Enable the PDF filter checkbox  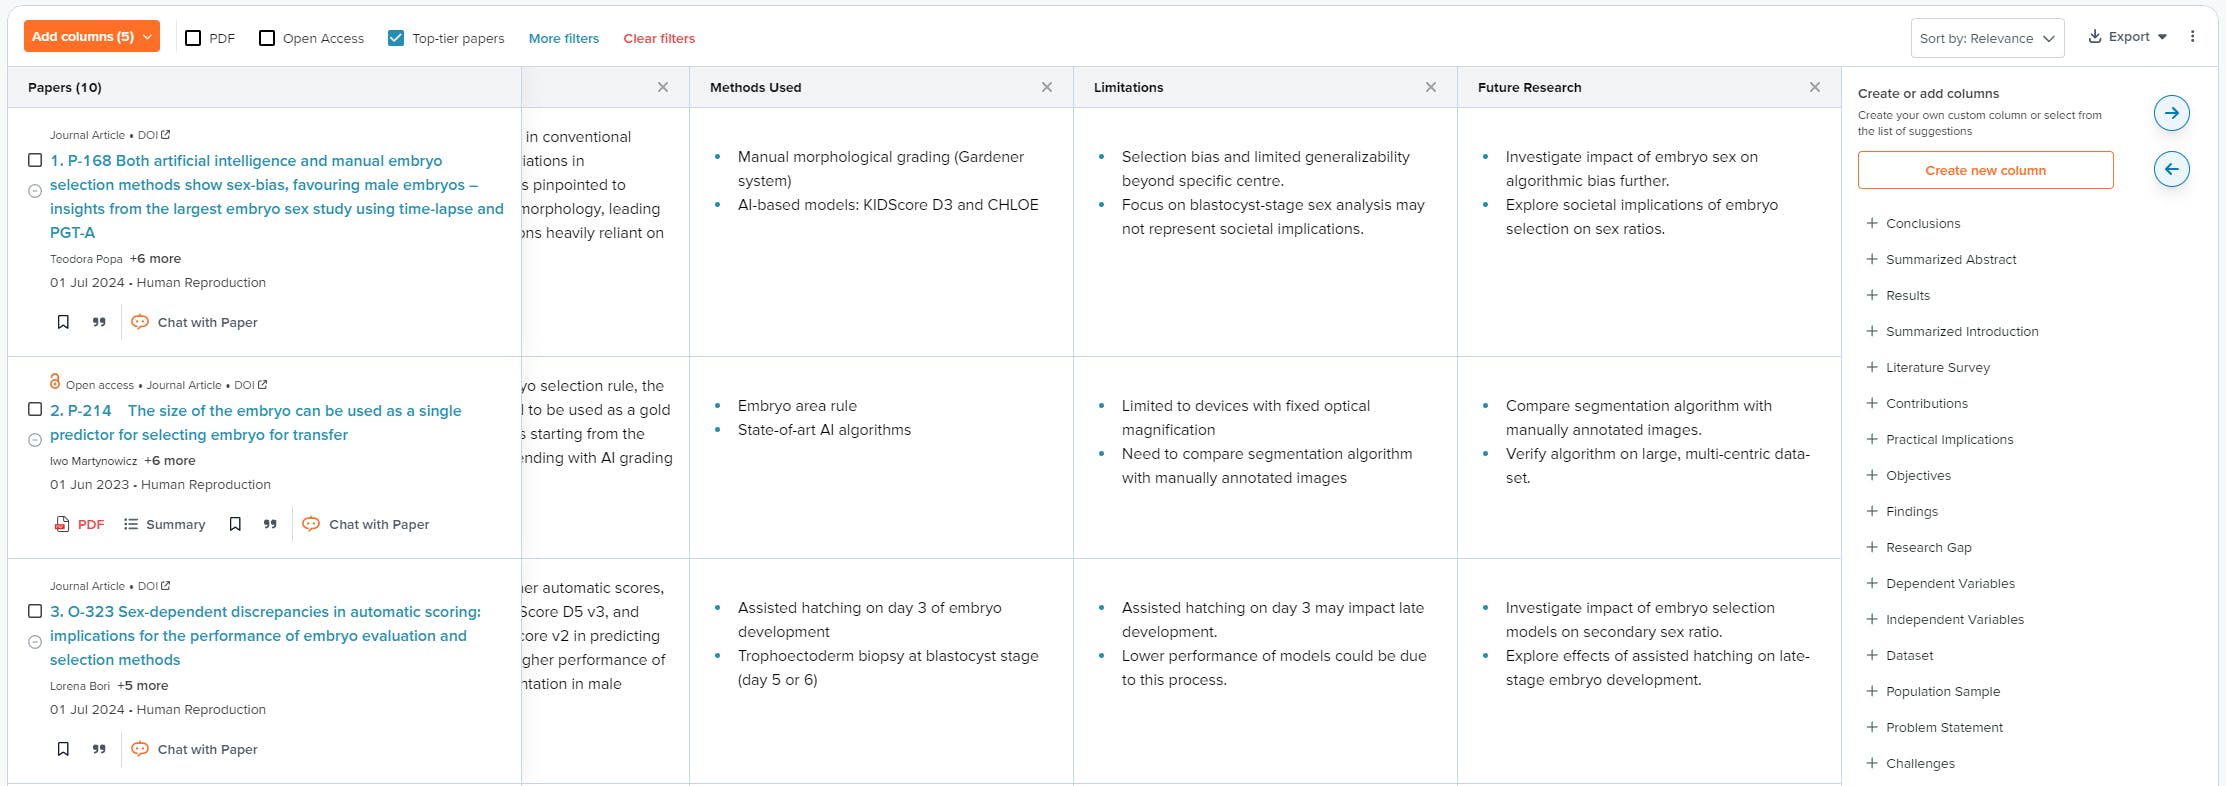194,38
